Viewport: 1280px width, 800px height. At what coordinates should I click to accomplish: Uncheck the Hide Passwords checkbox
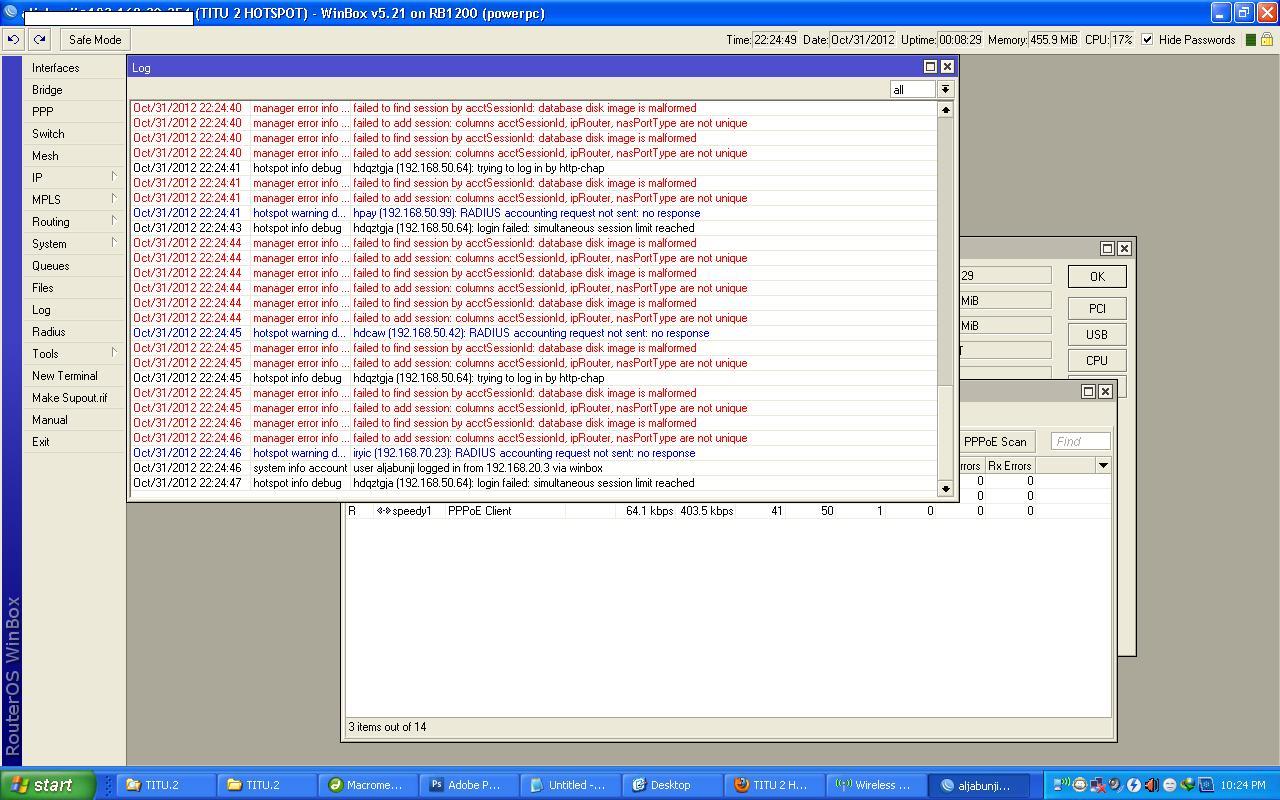tap(1147, 40)
